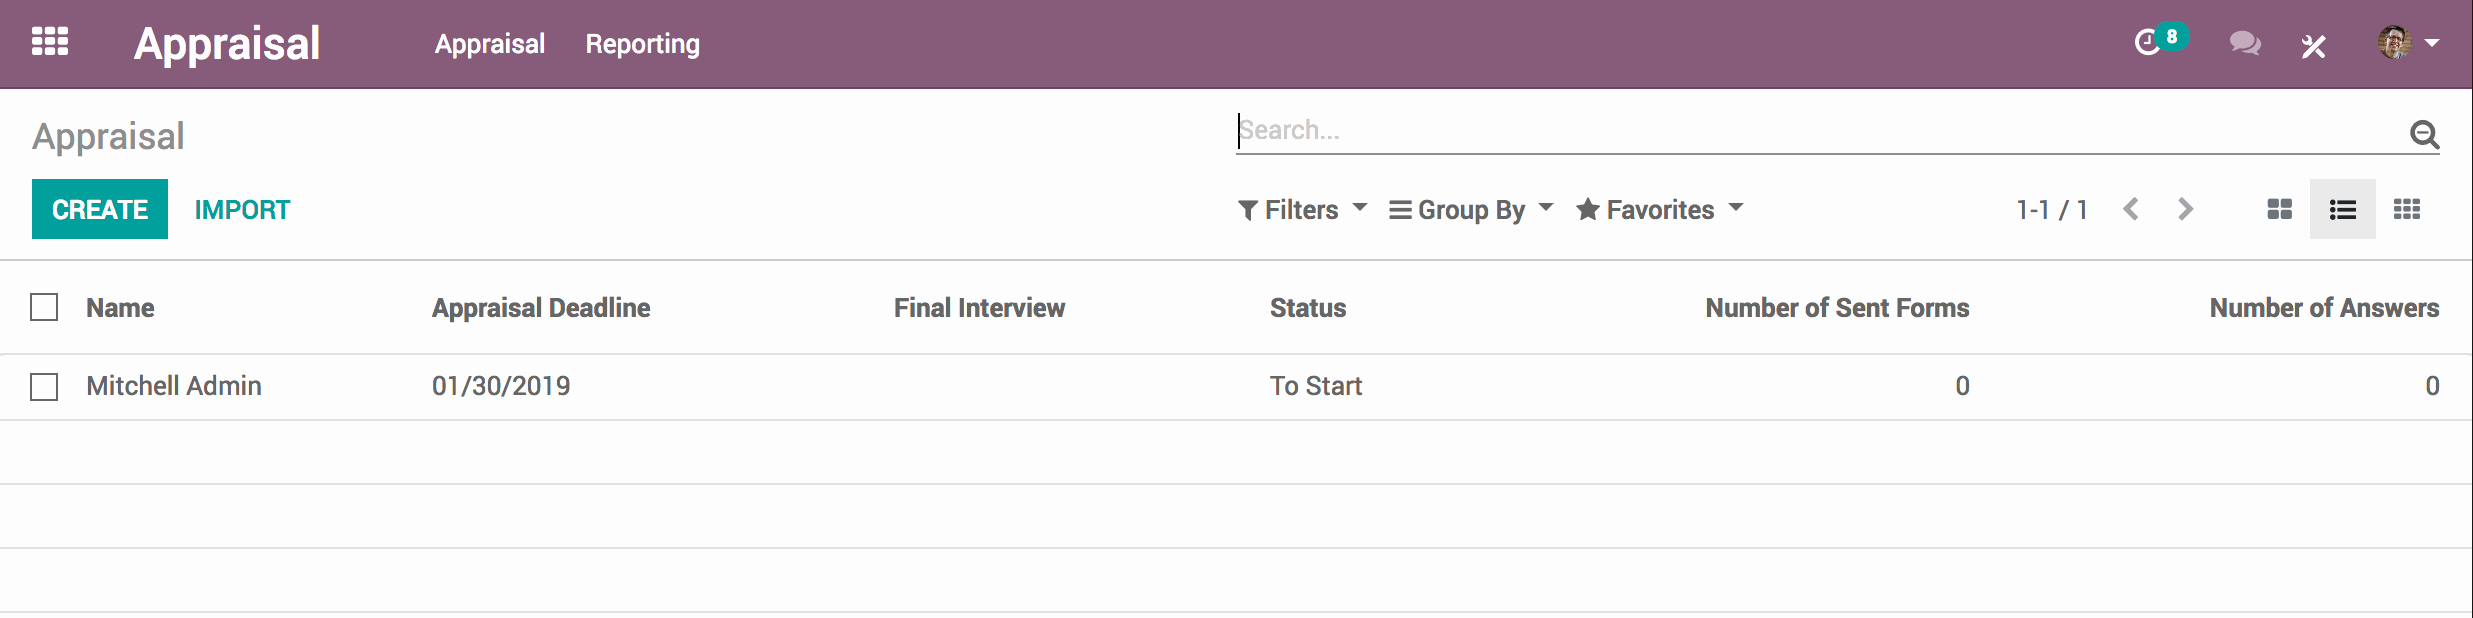Switch to kanban view

click(x=2279, y=209)
